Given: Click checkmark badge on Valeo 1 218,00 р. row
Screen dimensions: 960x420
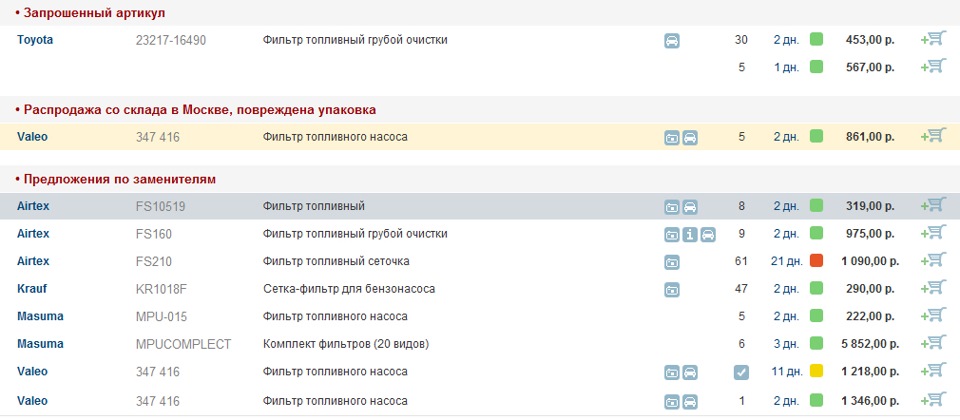Looking at the screenshot, I should coord(741,372).
